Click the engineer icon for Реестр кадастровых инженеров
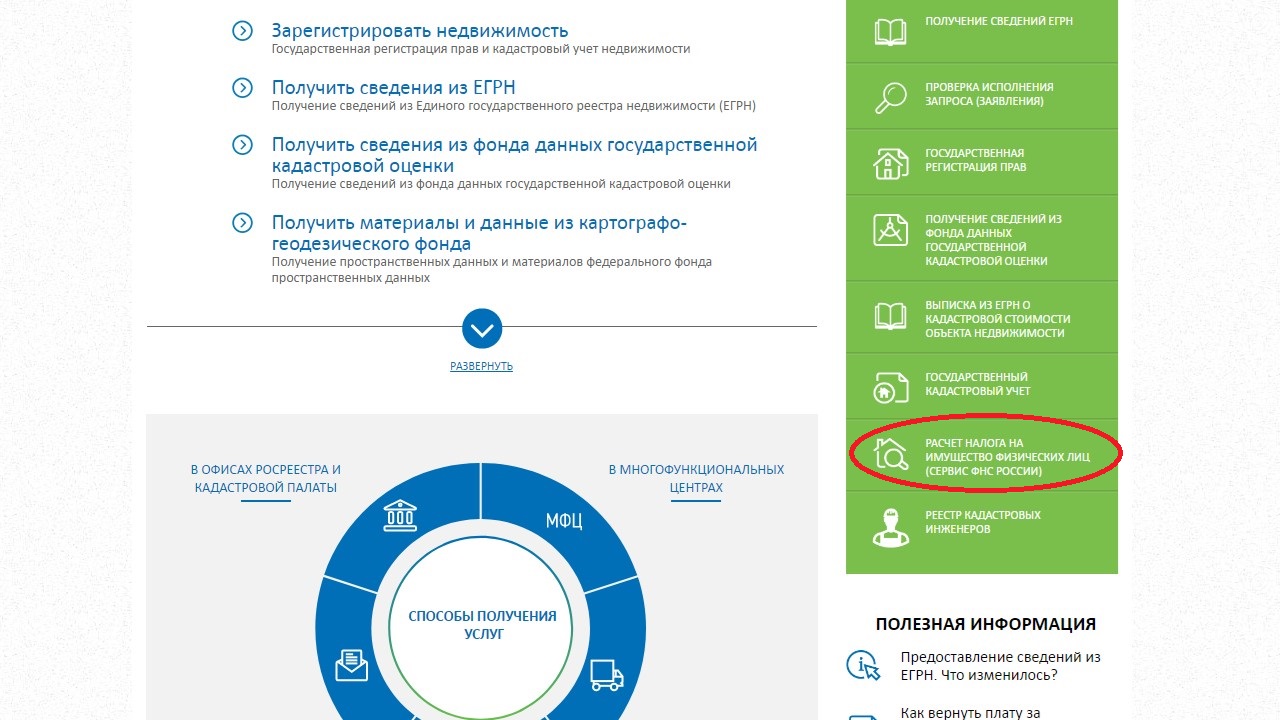Screen dimensions: 1280x720 890,527
